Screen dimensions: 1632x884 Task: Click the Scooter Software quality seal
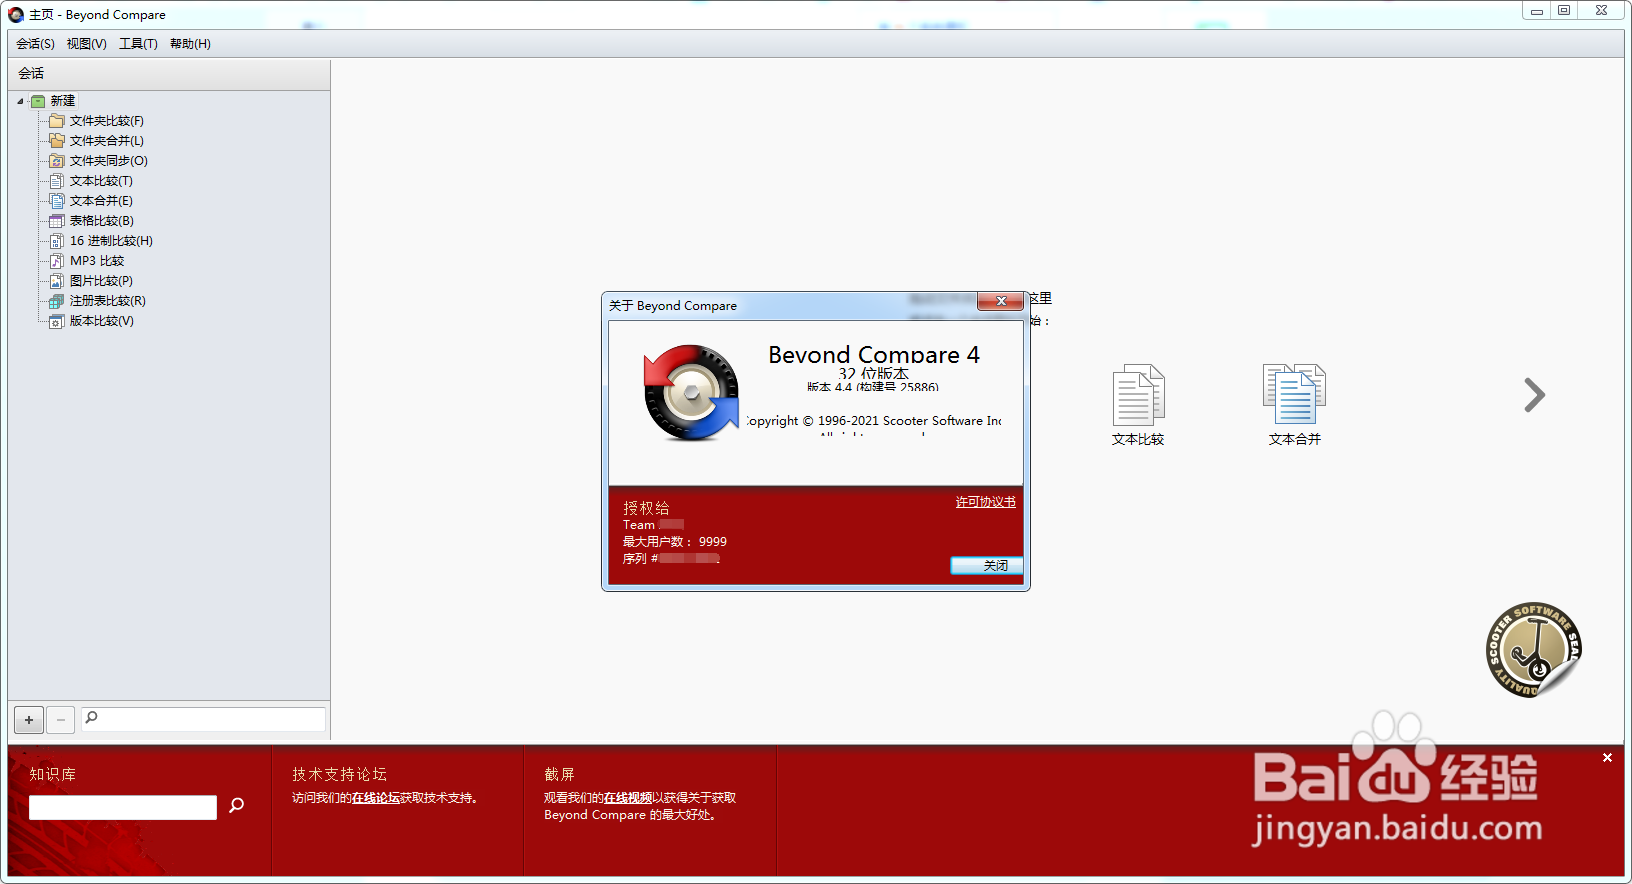coord(1533,650)
